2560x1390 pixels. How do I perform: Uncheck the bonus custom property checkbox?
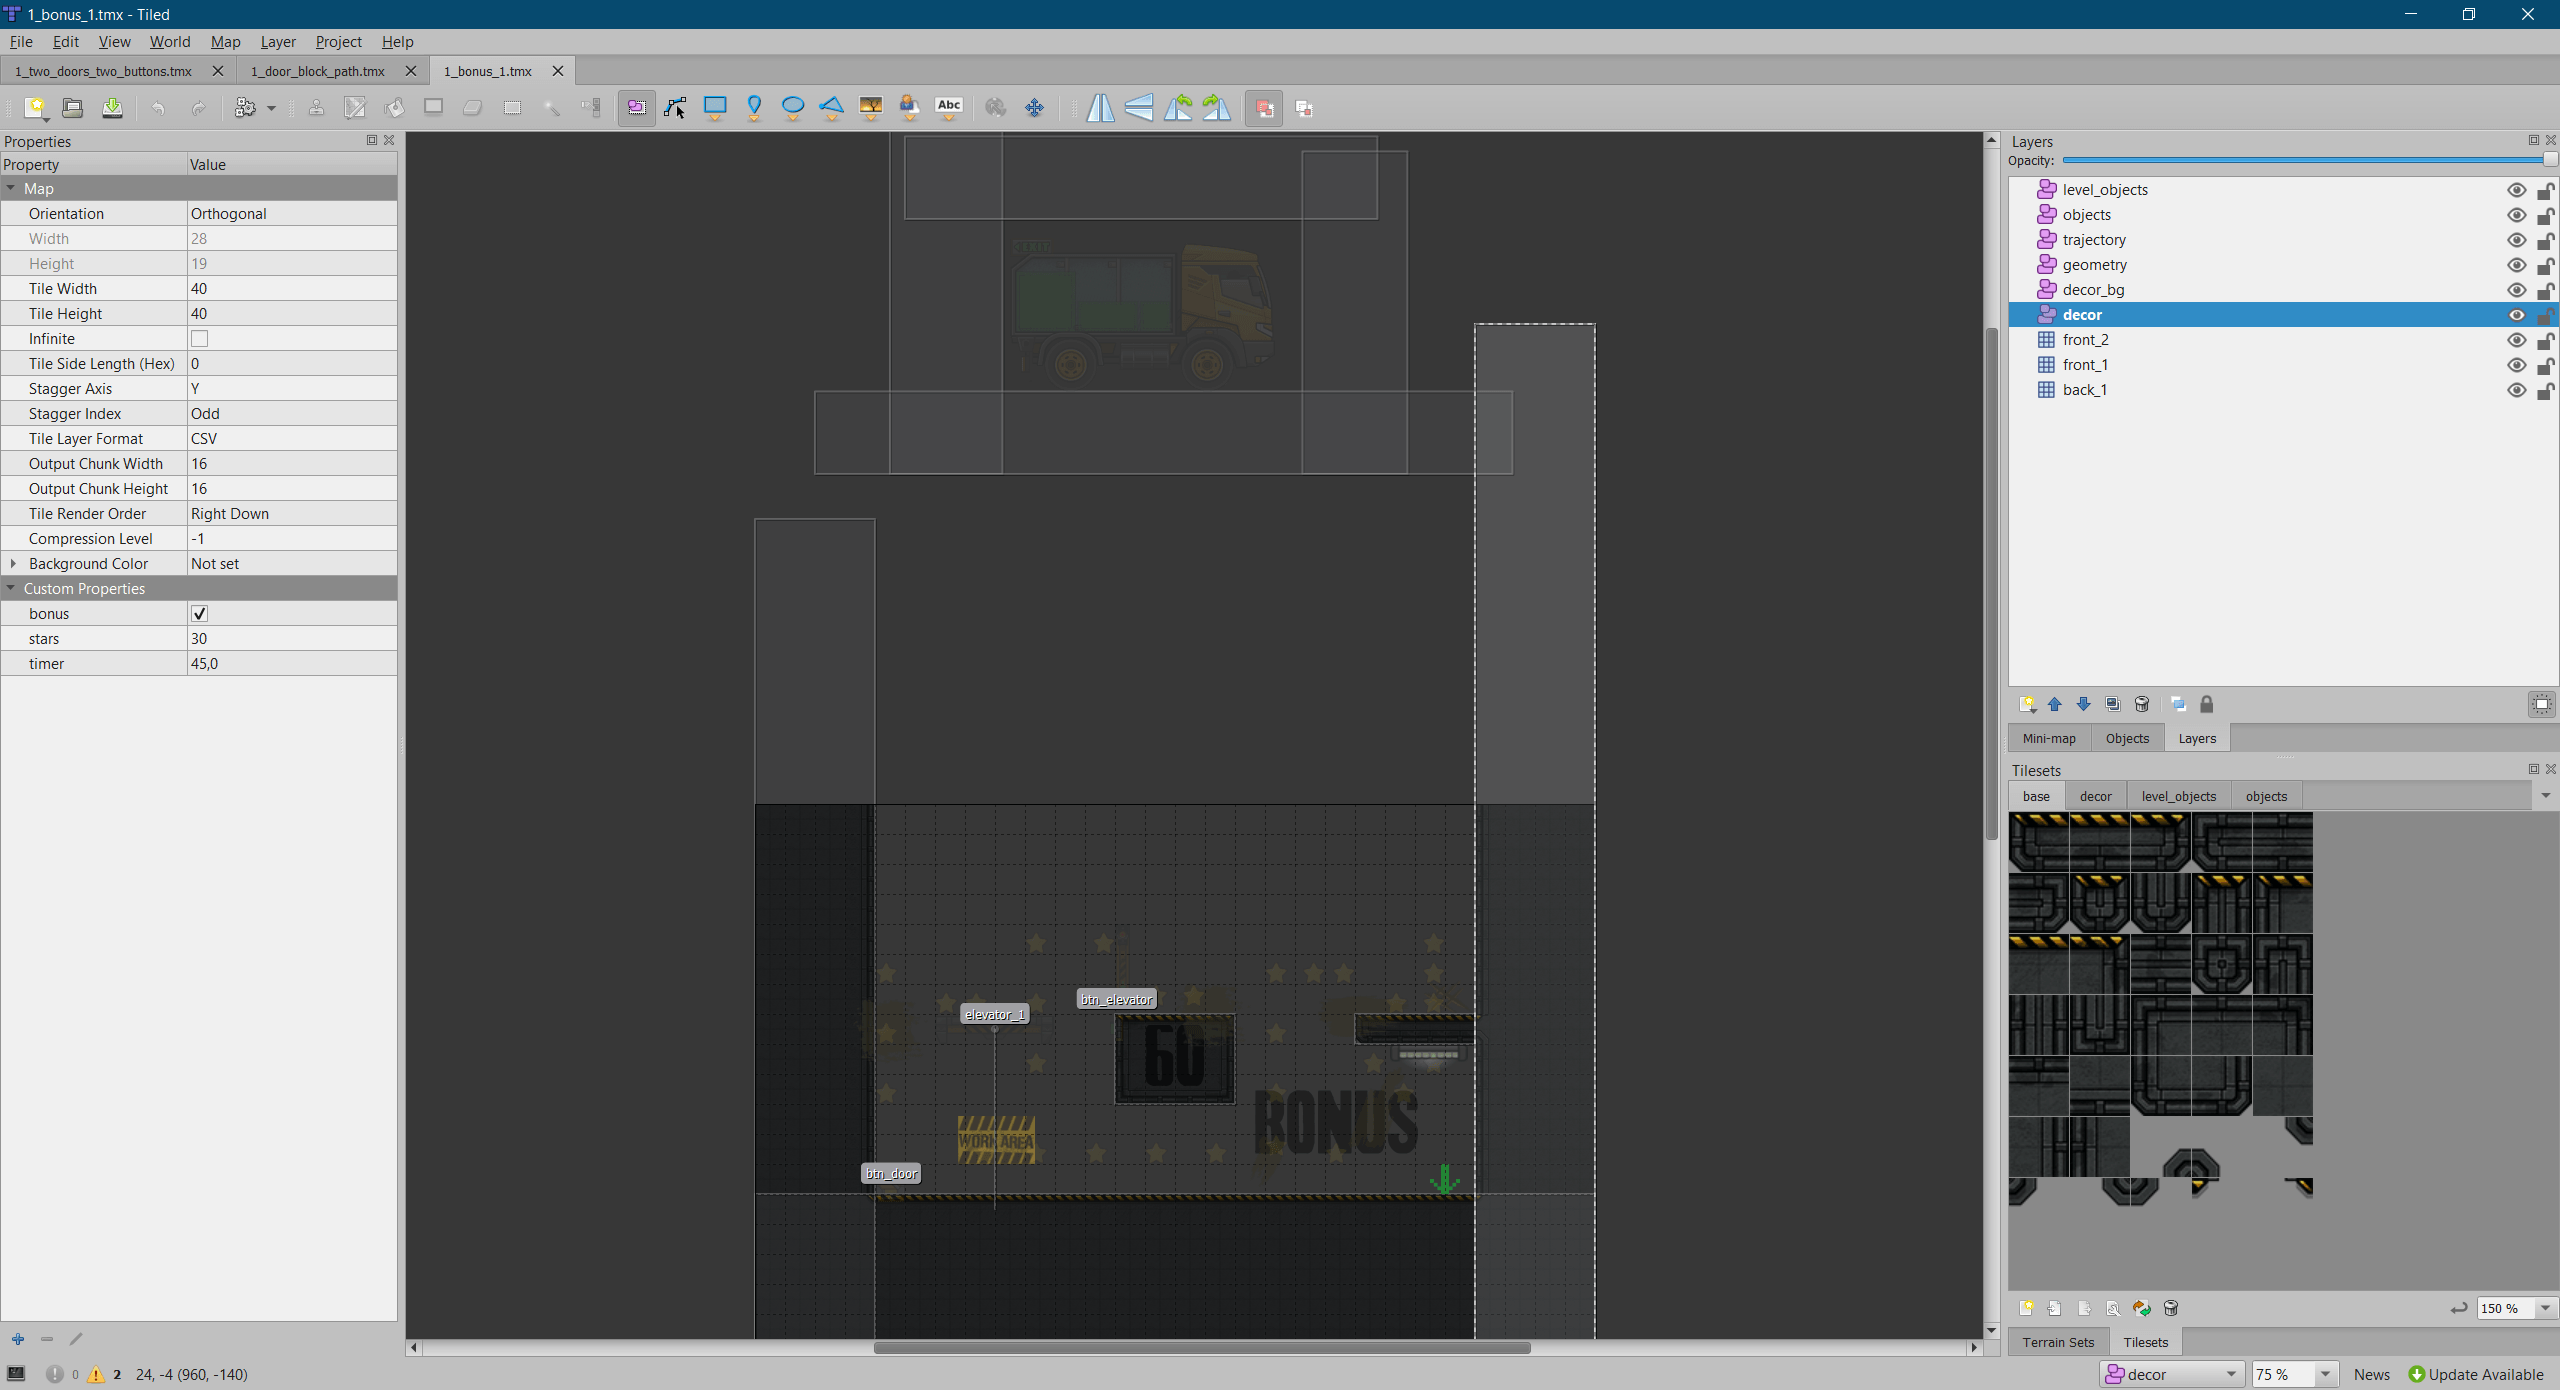pyautogui.click(x=199, y=614)
